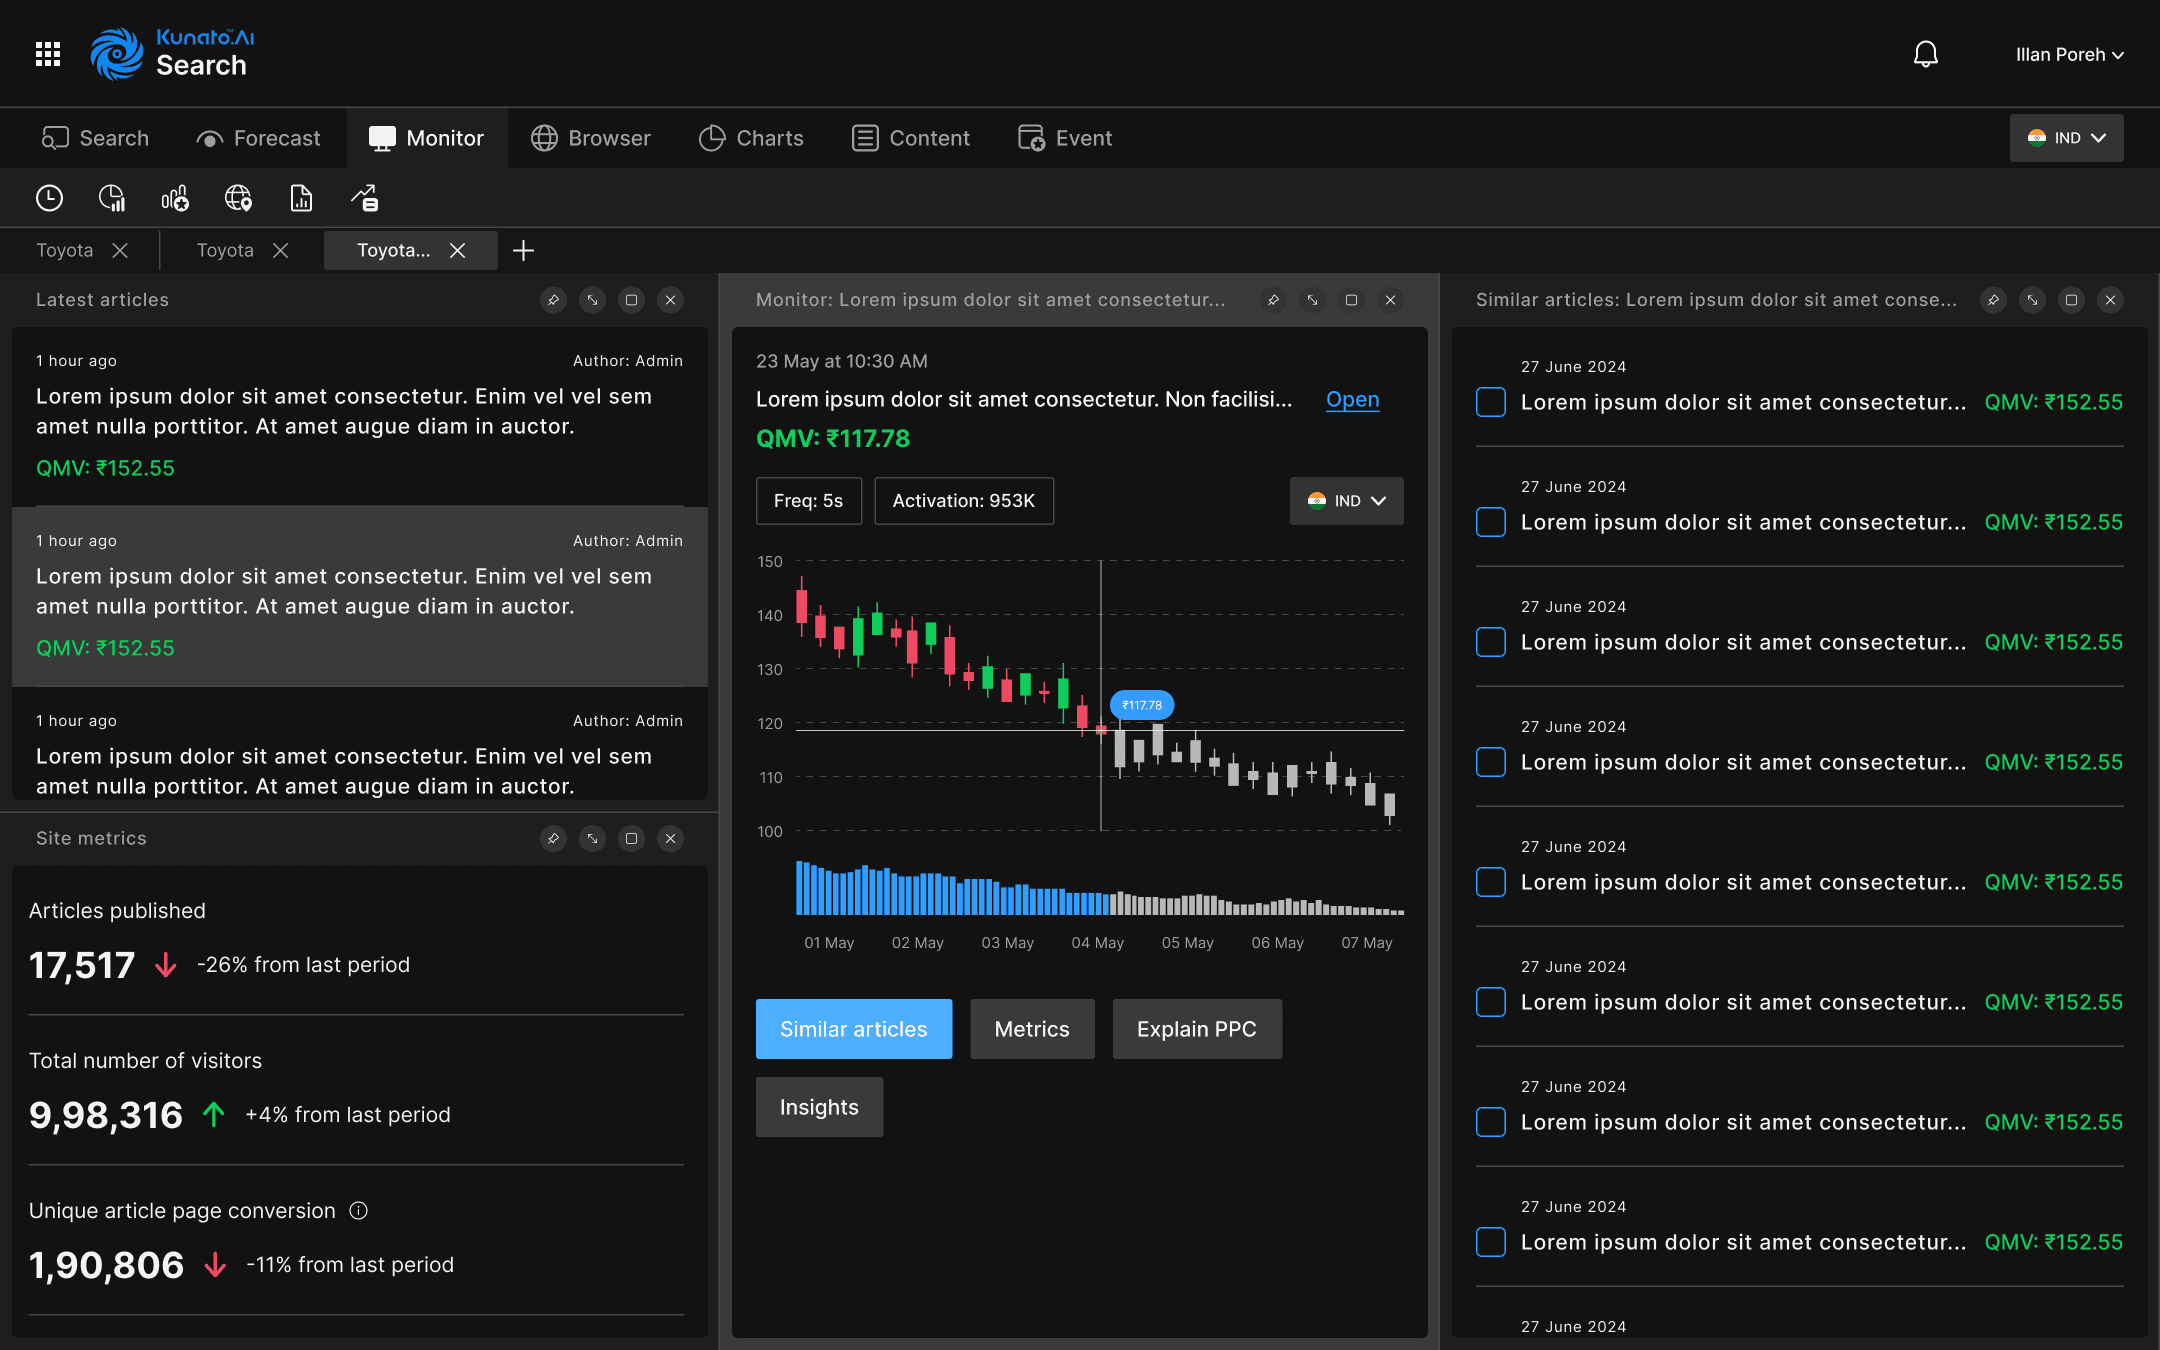The width and height of the screenshot is (2160, 1350).
Task: Click the Open link for the article
Action: click(x=1352, y=399)
